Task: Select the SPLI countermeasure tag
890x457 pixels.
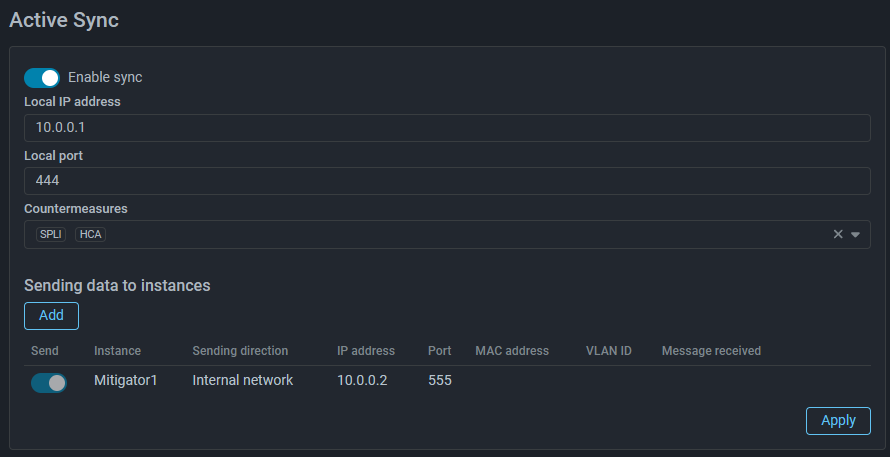Action: click(x=51, y=234)
